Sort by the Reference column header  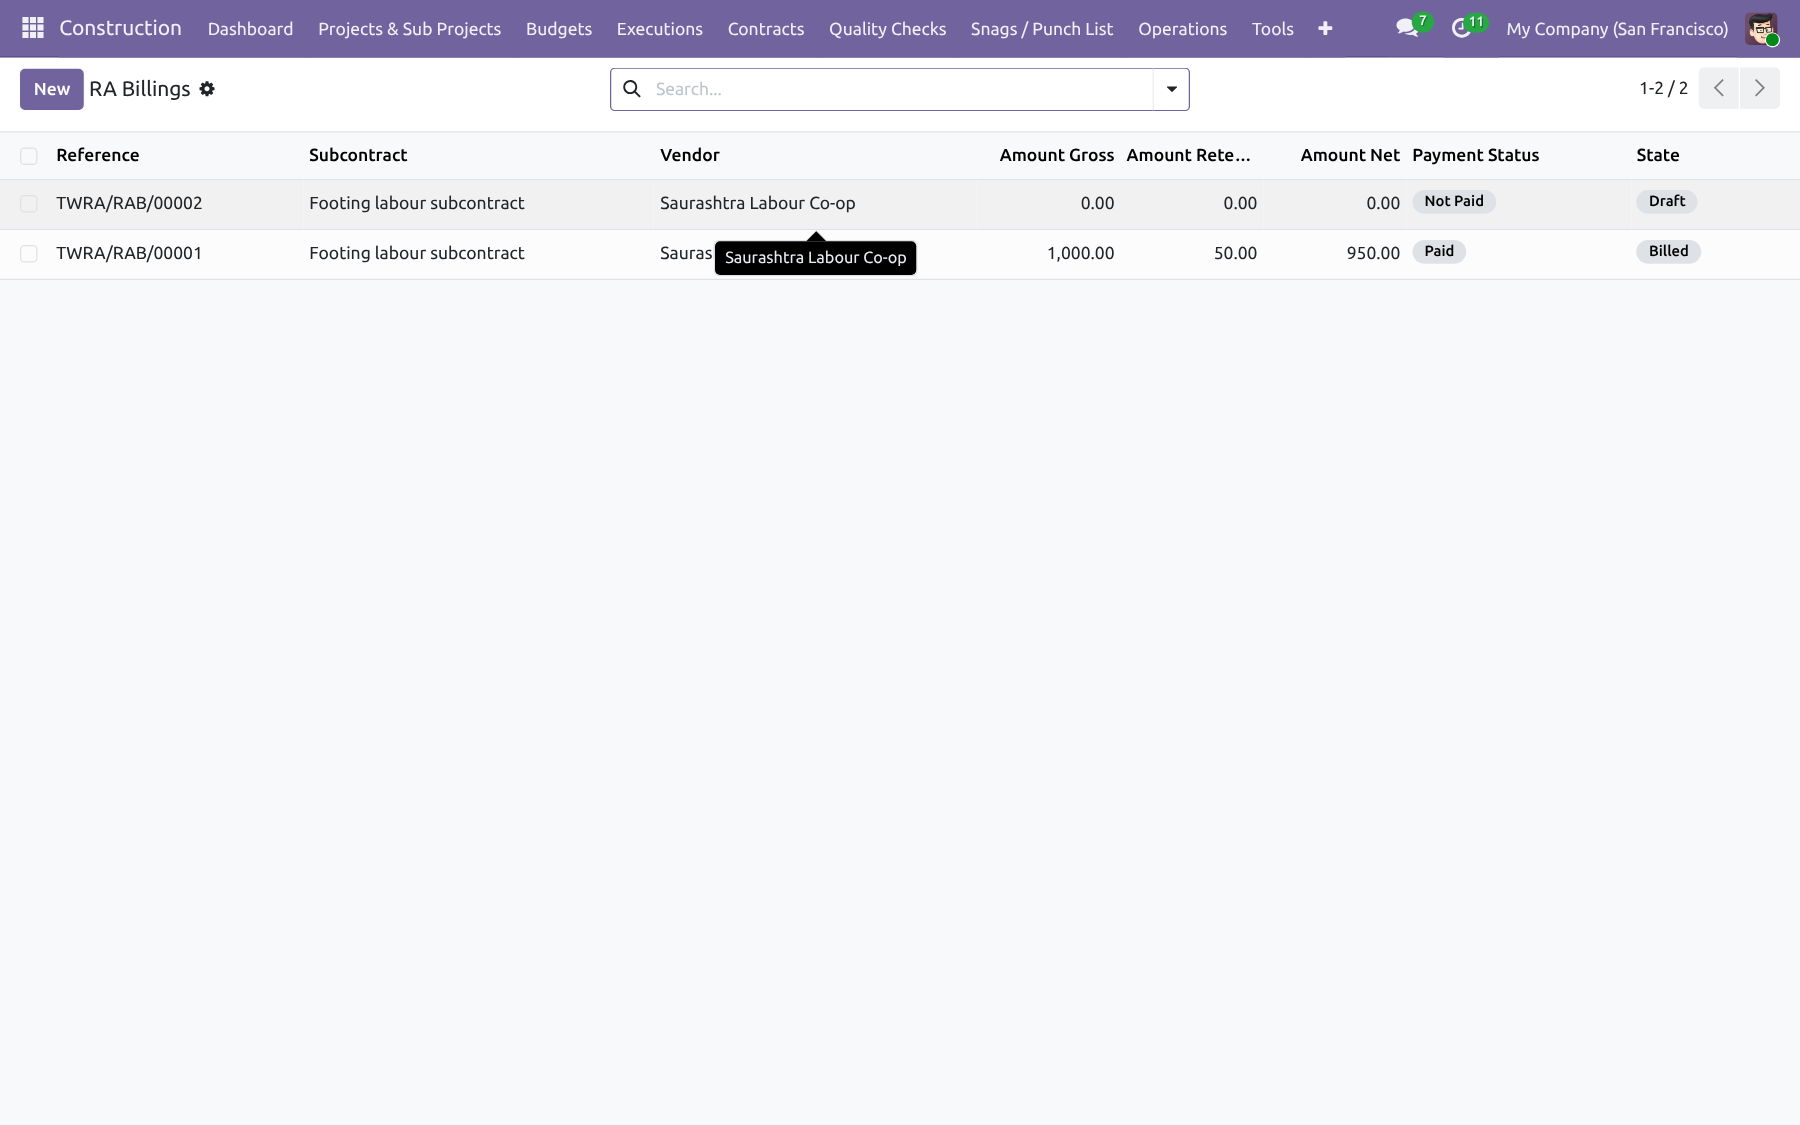click(98, 155)
